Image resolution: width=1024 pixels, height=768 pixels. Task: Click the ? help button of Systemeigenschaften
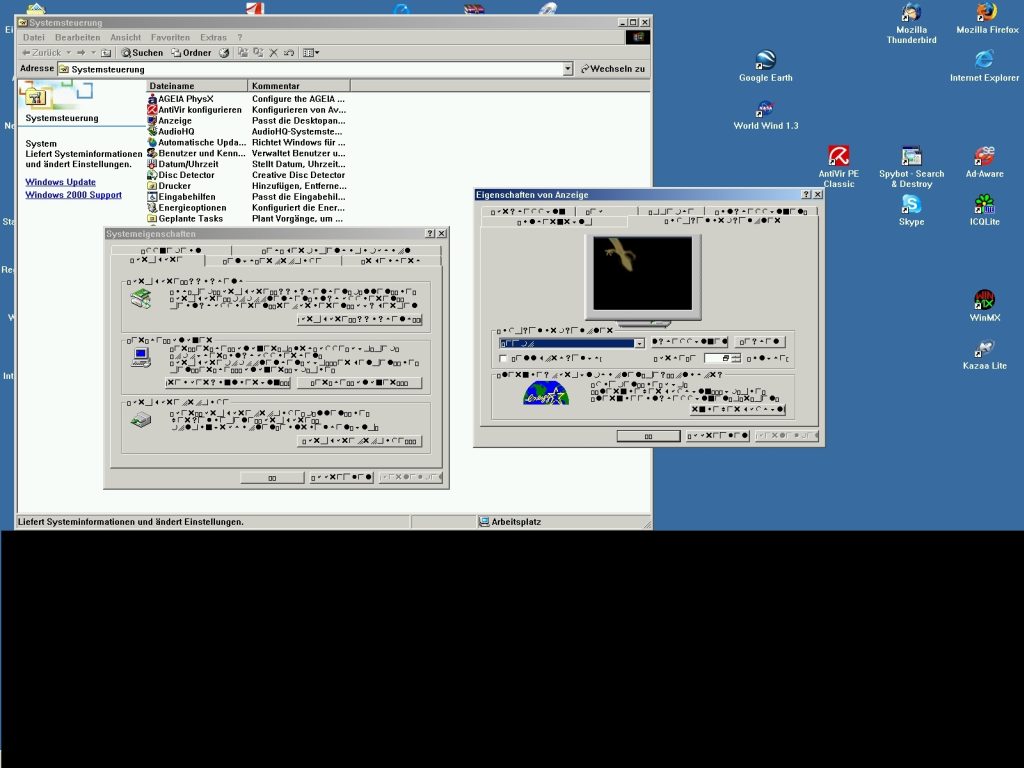point(430,233)
